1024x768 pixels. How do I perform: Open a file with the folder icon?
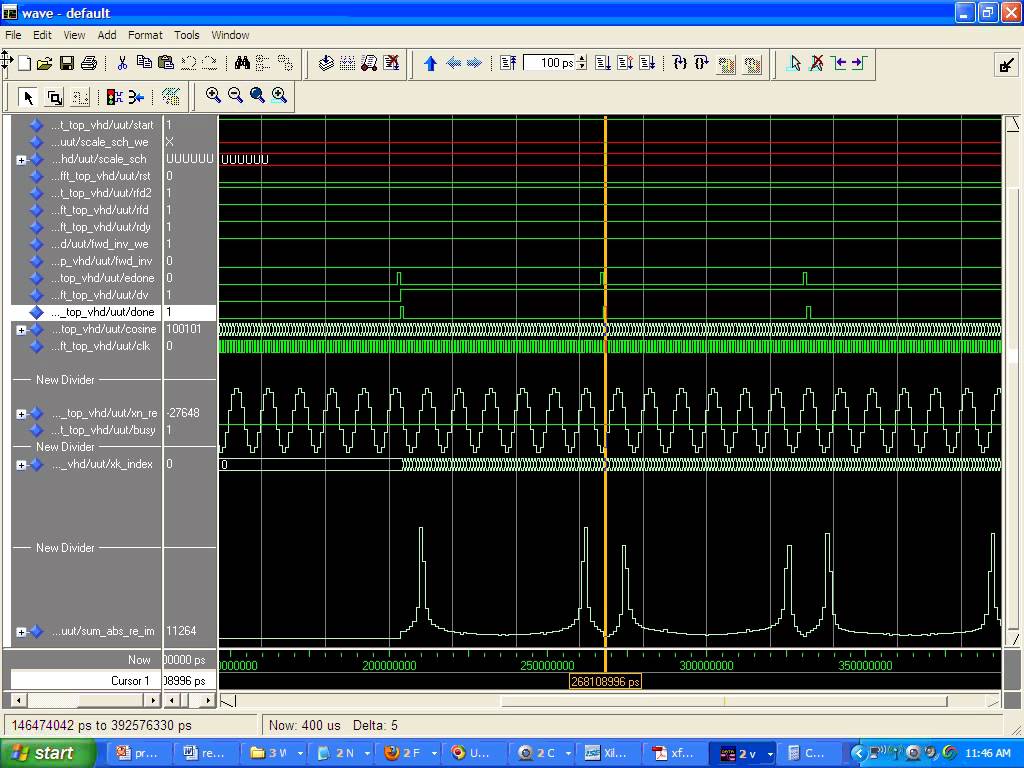click(44, 63)
